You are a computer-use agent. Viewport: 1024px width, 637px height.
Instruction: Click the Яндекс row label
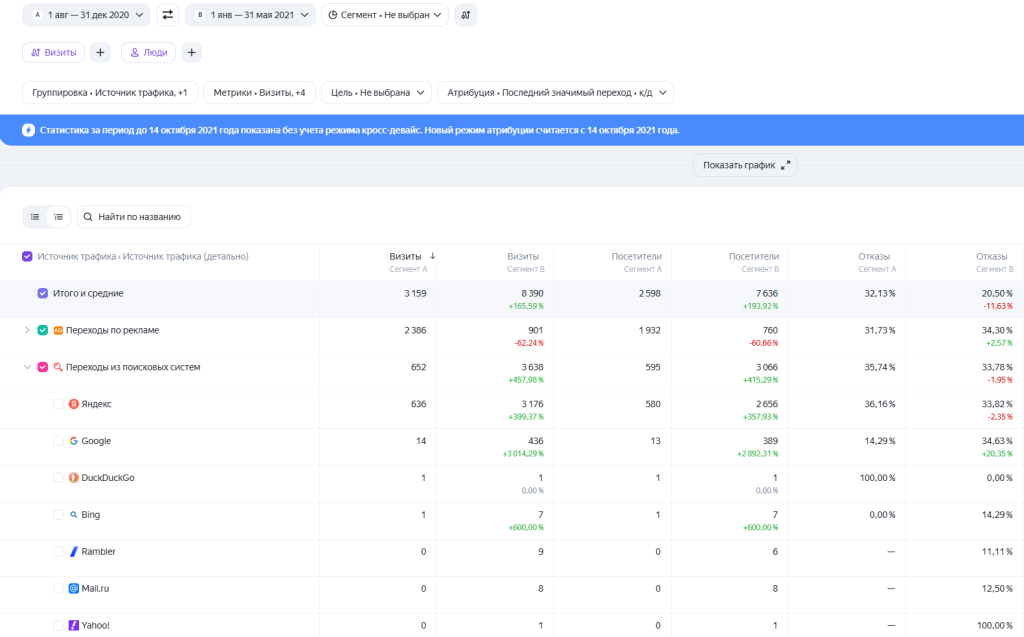pyautogui.click(x=97, y=404)
